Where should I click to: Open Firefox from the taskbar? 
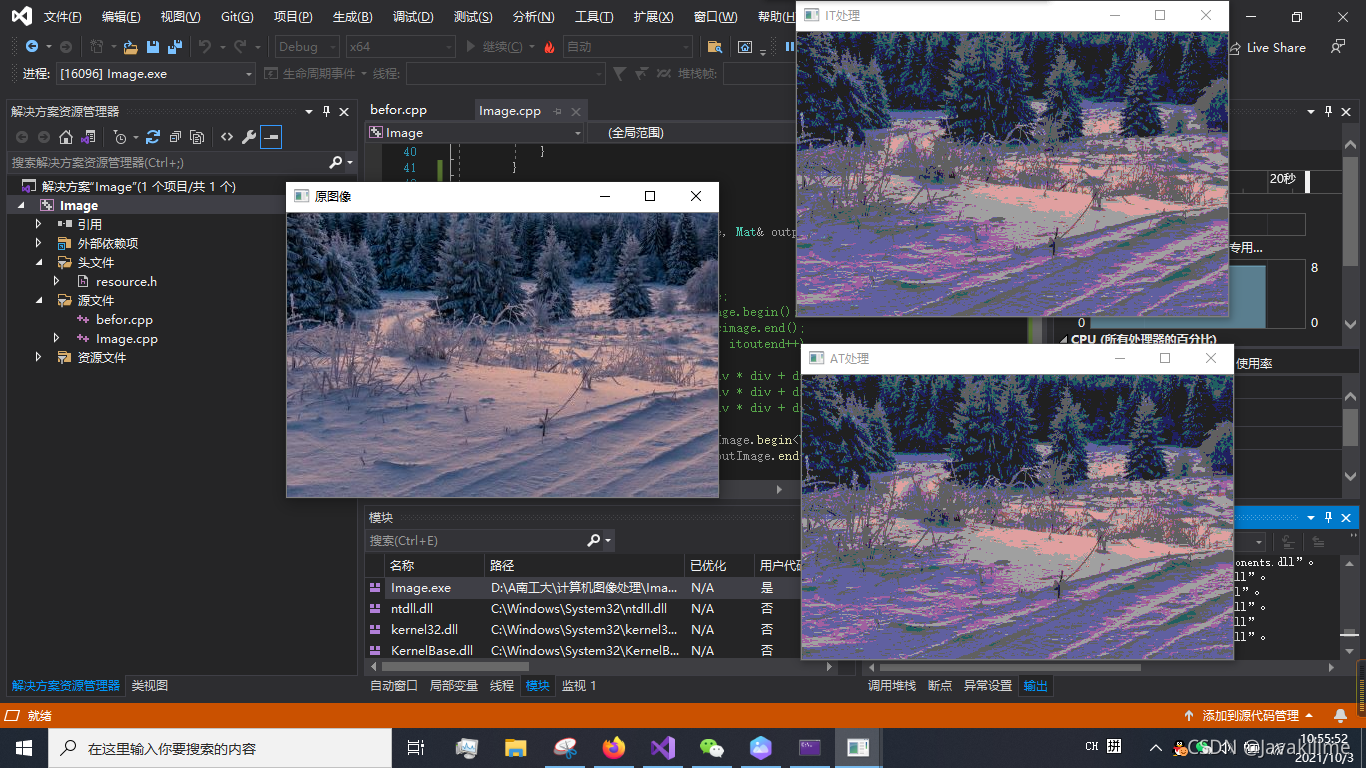tap(613, 748)
